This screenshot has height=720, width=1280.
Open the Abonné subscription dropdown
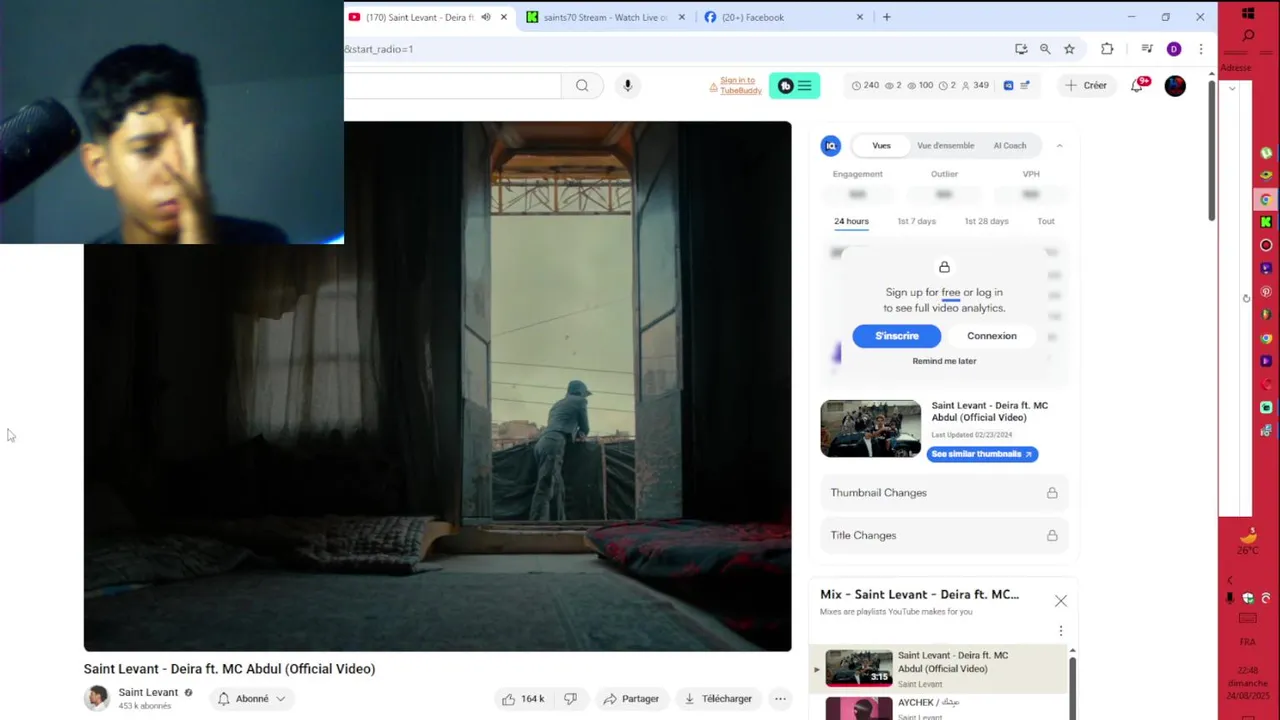pos(252,699)
